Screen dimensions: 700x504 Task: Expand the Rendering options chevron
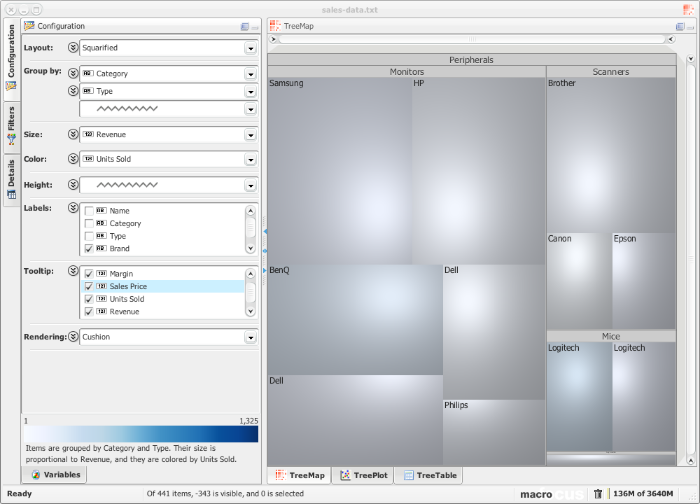click(72, 337)
